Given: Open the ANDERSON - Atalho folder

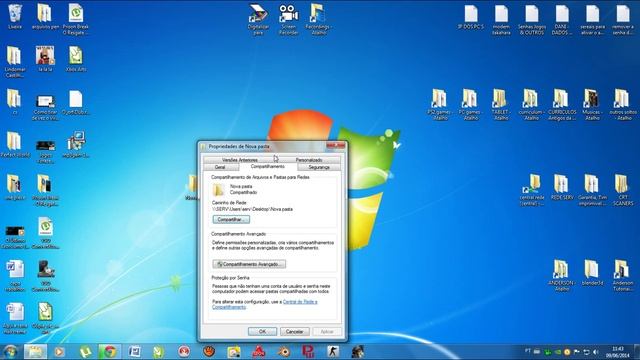Looking at the screenshot, I should tap(562, 276).
